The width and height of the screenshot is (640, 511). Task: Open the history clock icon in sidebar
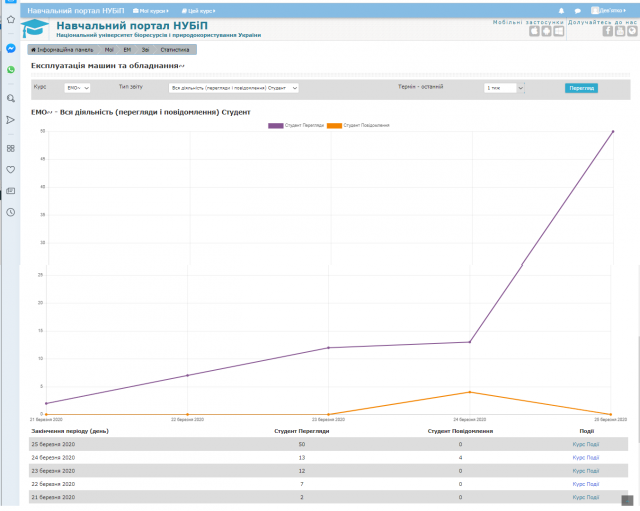point(10,212)
